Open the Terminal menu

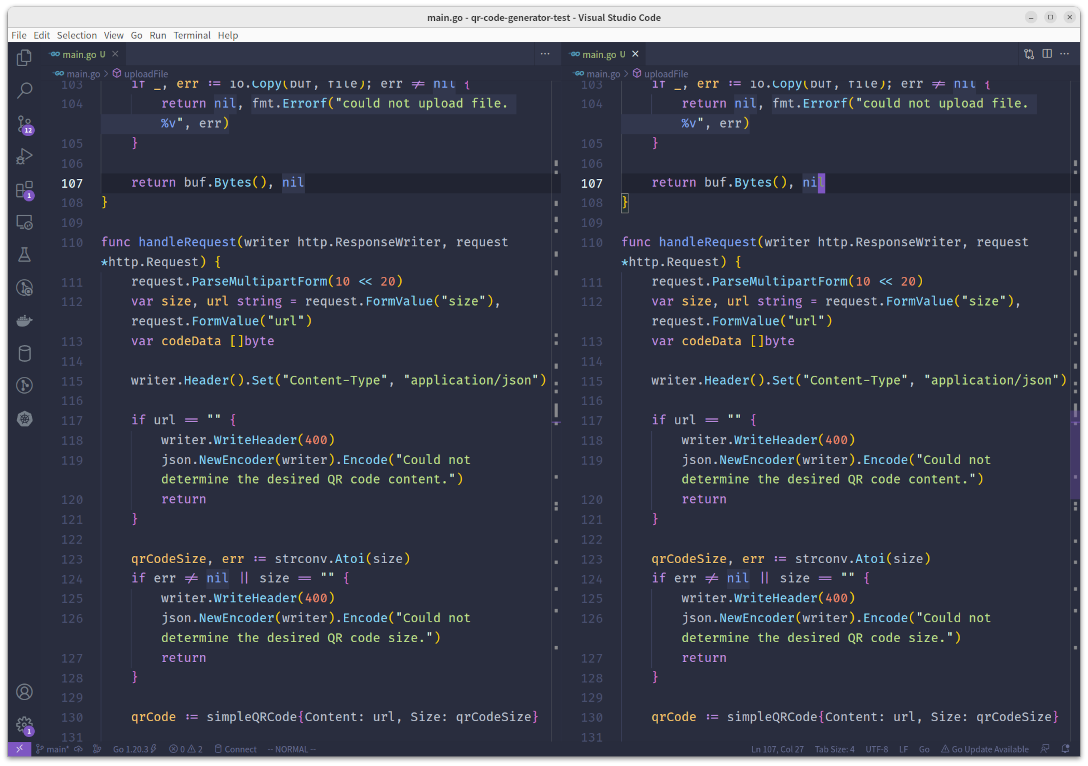coord(192,35)
